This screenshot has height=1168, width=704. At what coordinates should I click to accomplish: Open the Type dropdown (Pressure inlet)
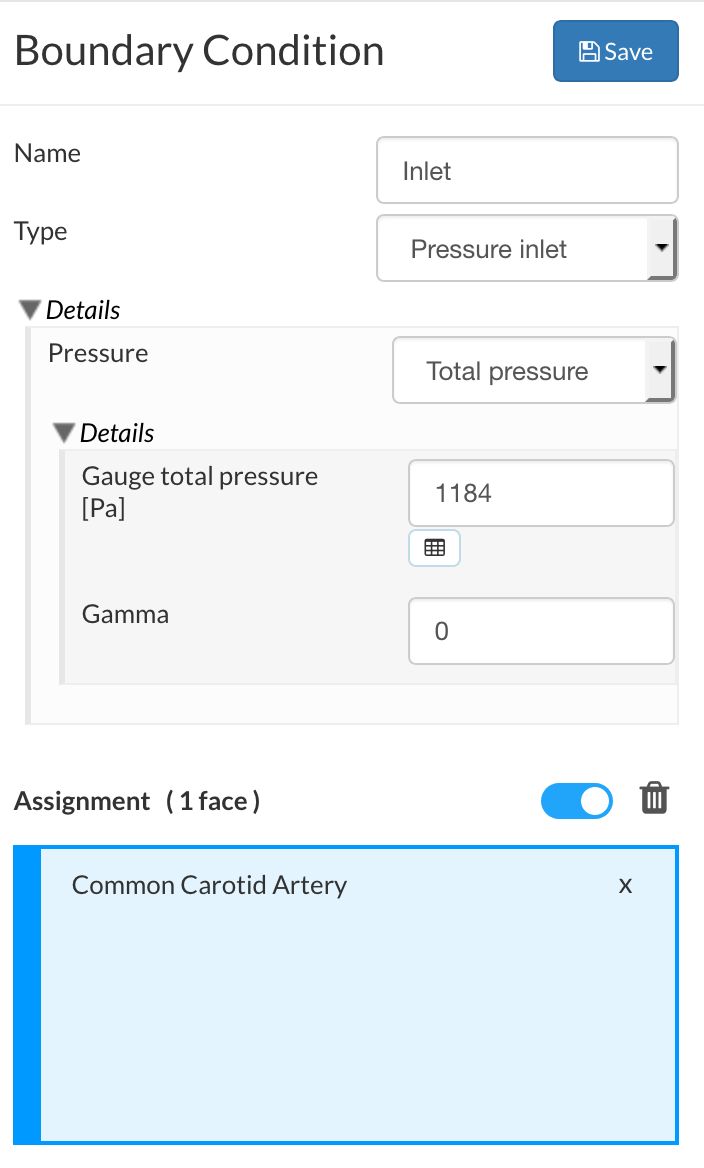pyautogui.click(x=510, y=249)
